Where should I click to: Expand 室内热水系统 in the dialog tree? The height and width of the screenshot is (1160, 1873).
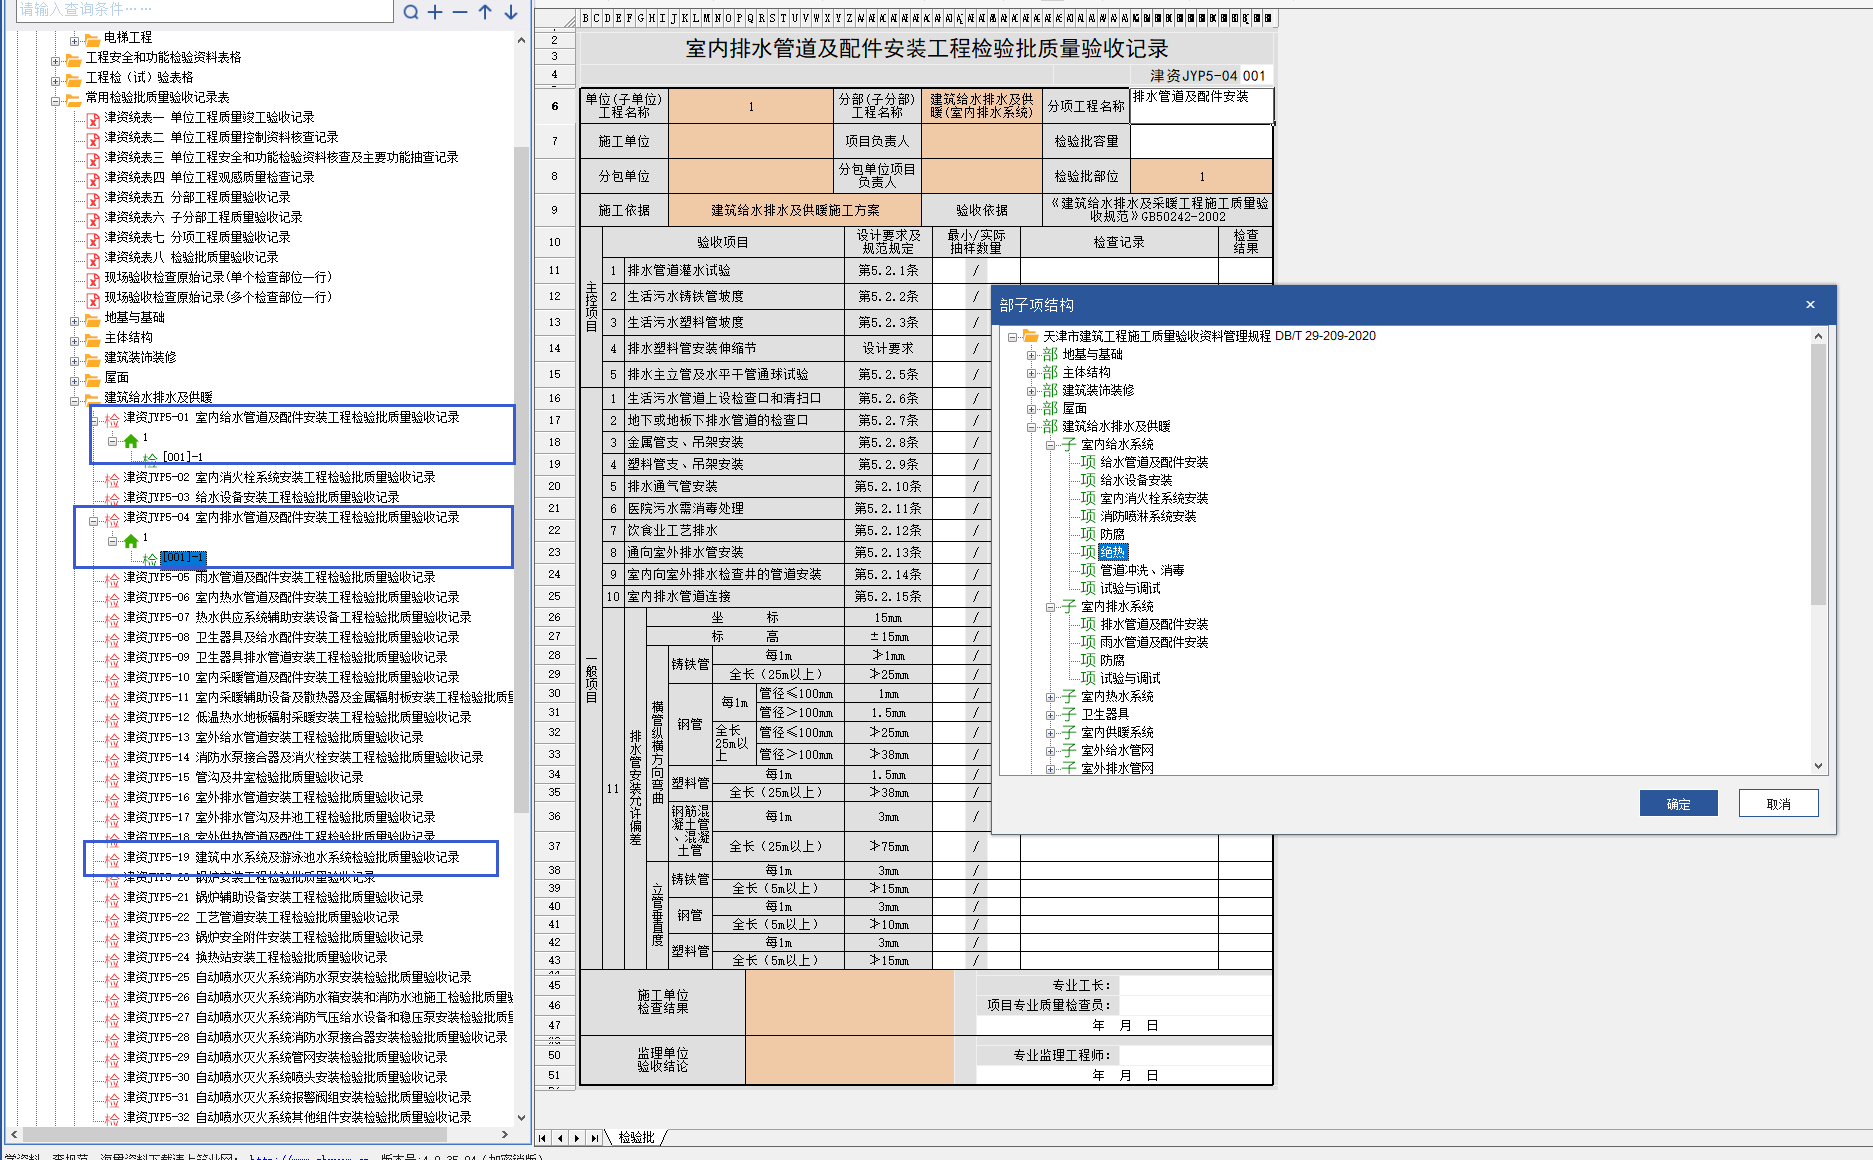pyautogui.click(x=1050, y=697)
